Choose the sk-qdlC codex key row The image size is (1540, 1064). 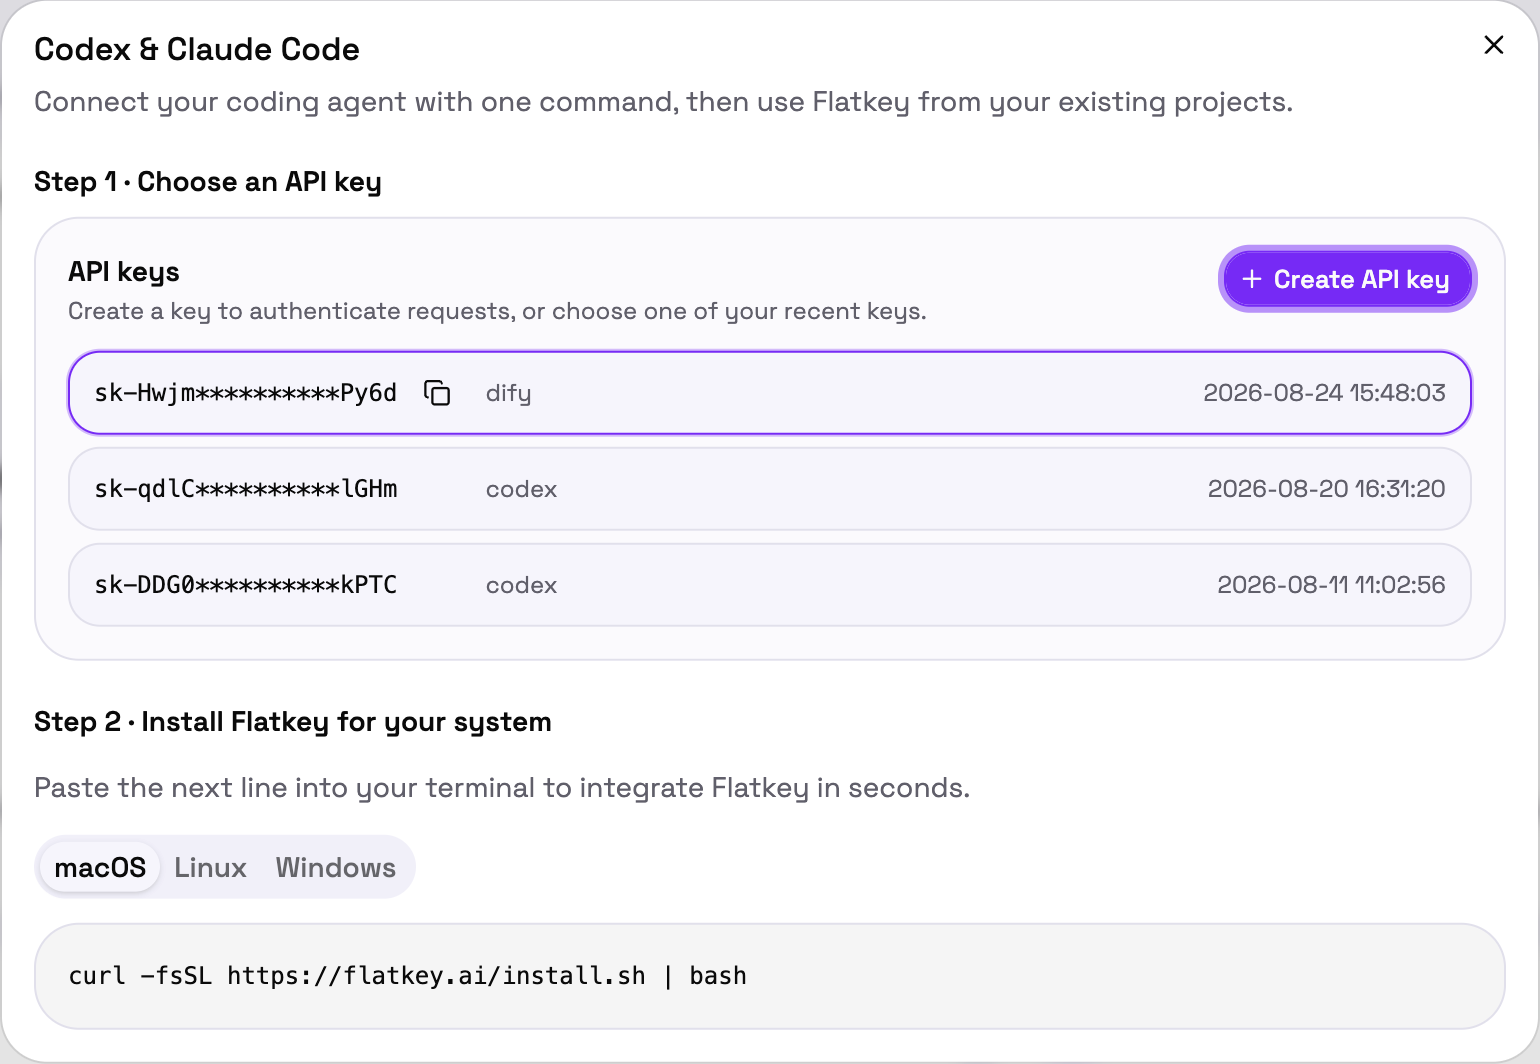click(x=770, y=489)
